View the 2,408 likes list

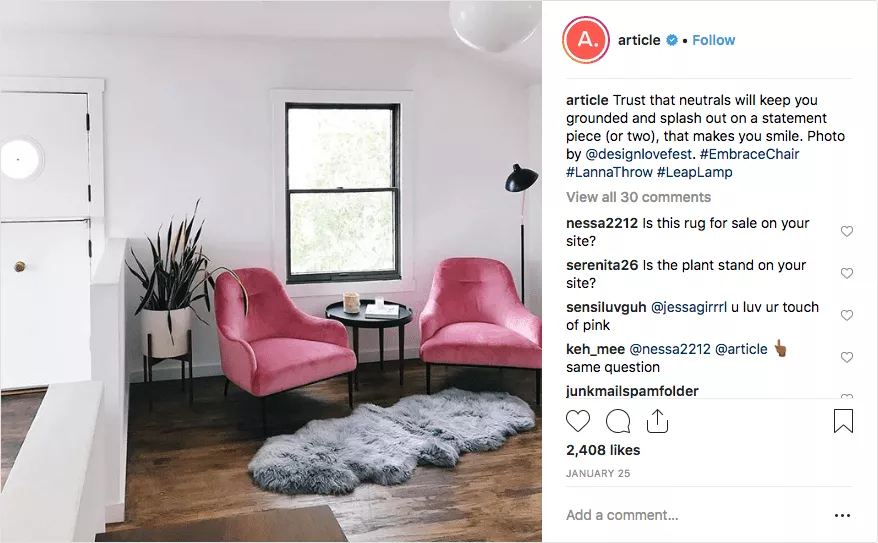coord(603,450)
